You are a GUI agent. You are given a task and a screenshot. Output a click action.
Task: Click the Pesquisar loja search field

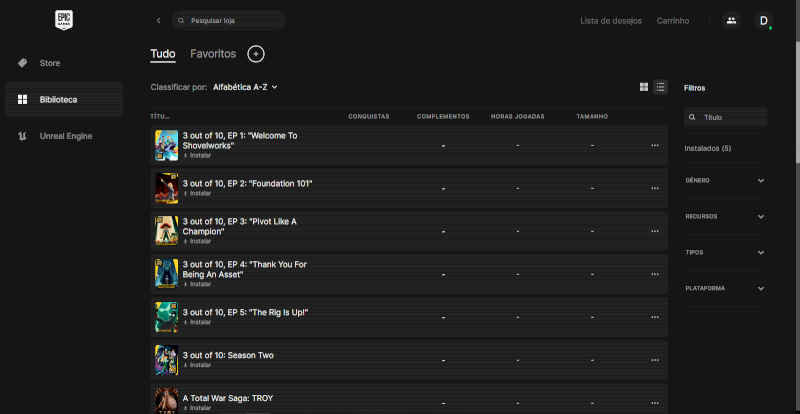coord(229,21)
